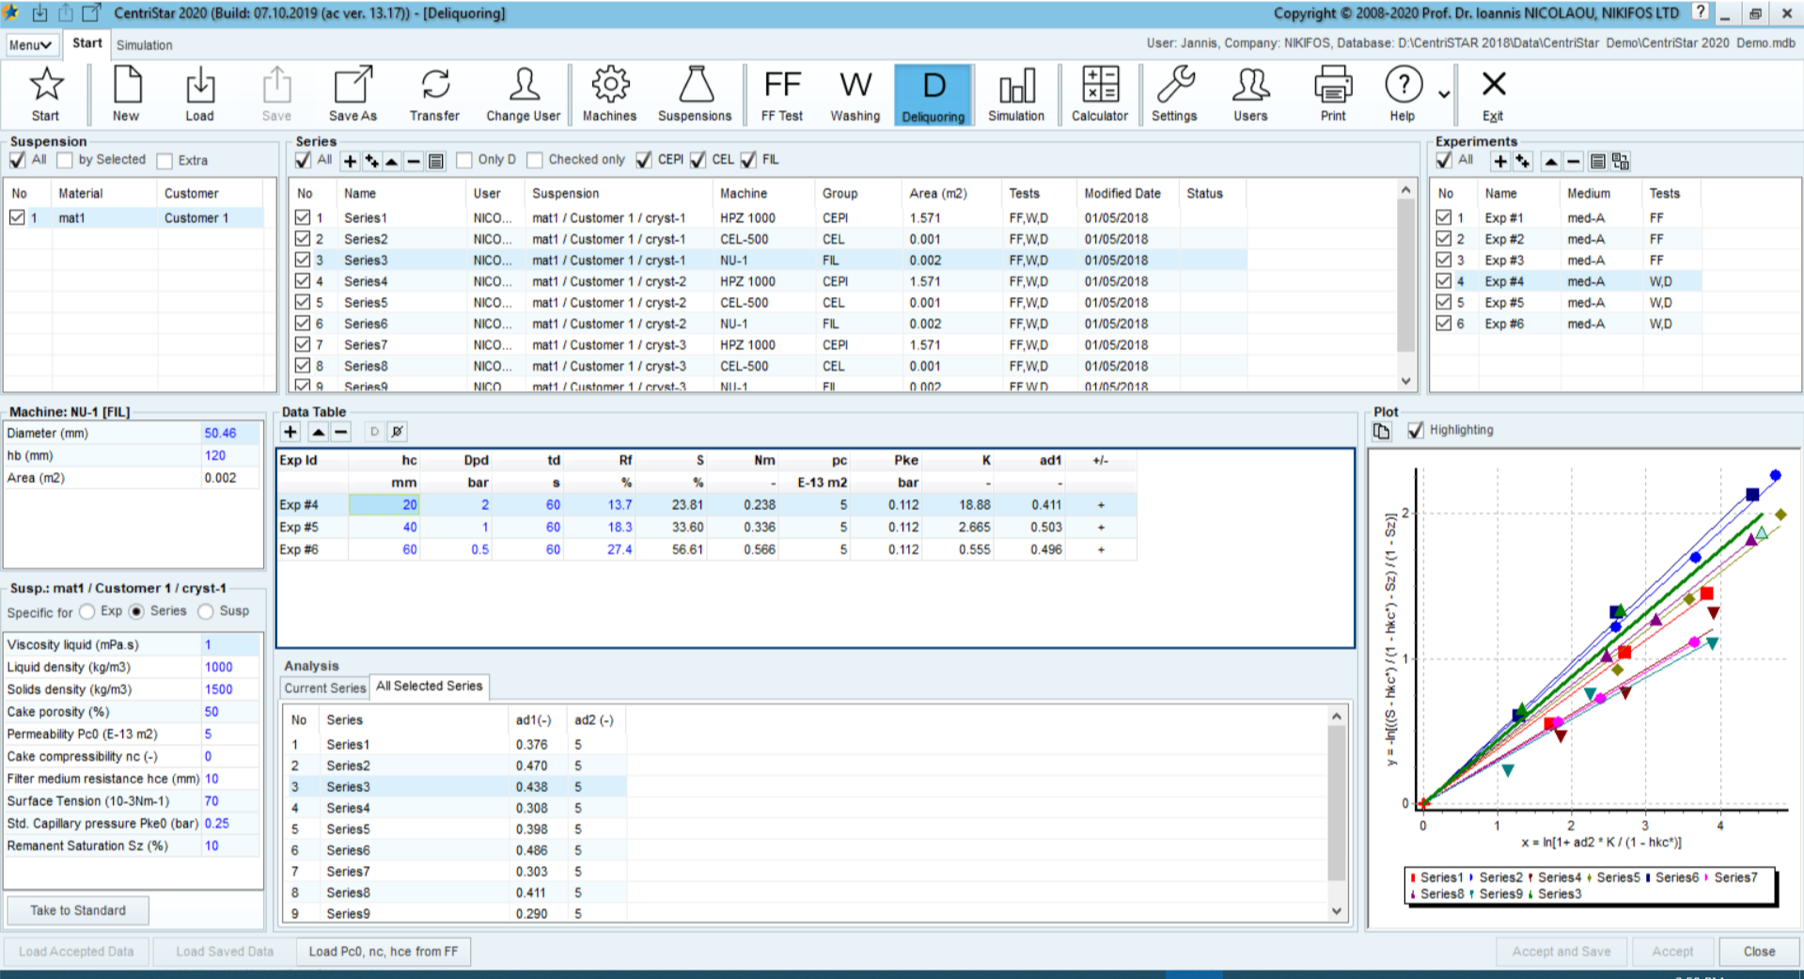Click the Load Saved Data button

tap(224, 951)
